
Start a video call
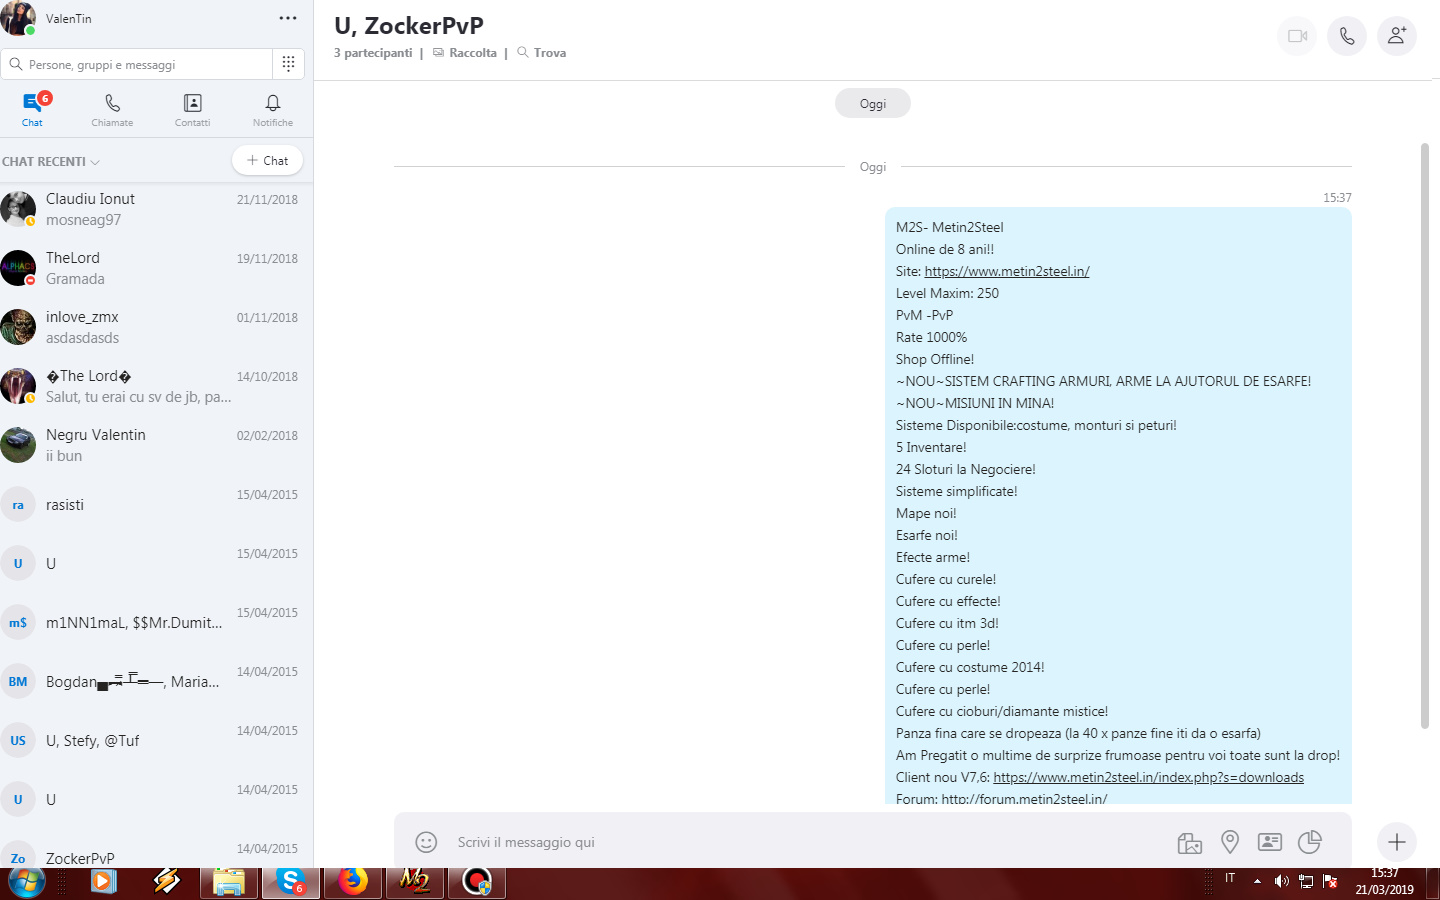point(1297,36)
